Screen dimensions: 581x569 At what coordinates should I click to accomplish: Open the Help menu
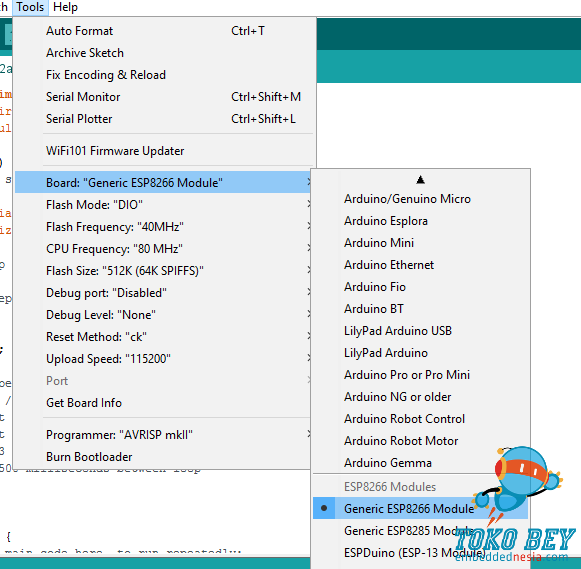tap(65, 7)
